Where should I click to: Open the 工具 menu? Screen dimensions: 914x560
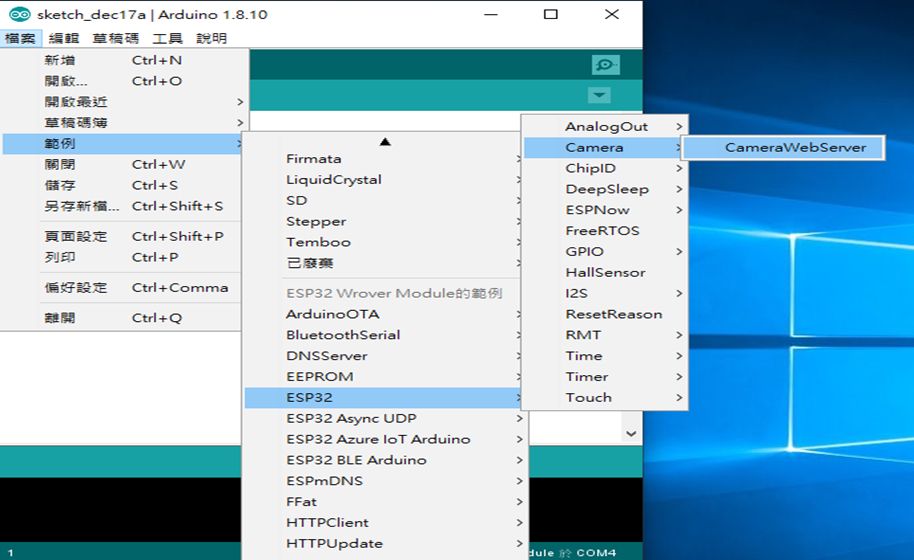(x=167, y=38)
